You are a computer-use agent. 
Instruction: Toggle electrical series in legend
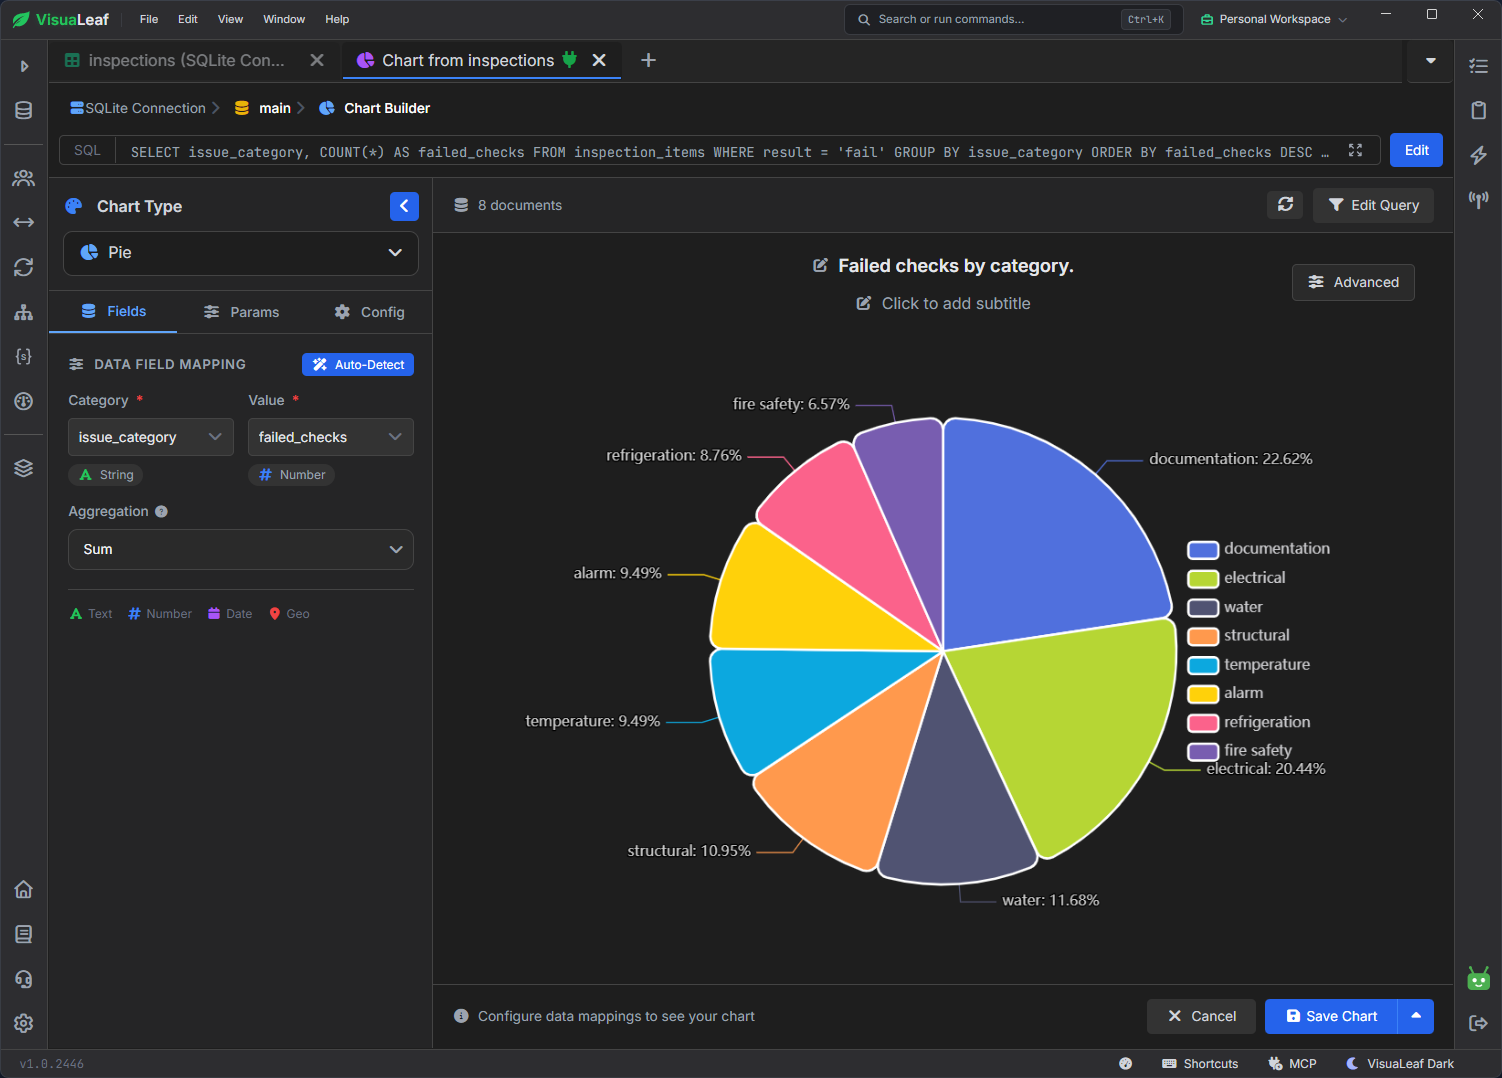[1237, 578]
